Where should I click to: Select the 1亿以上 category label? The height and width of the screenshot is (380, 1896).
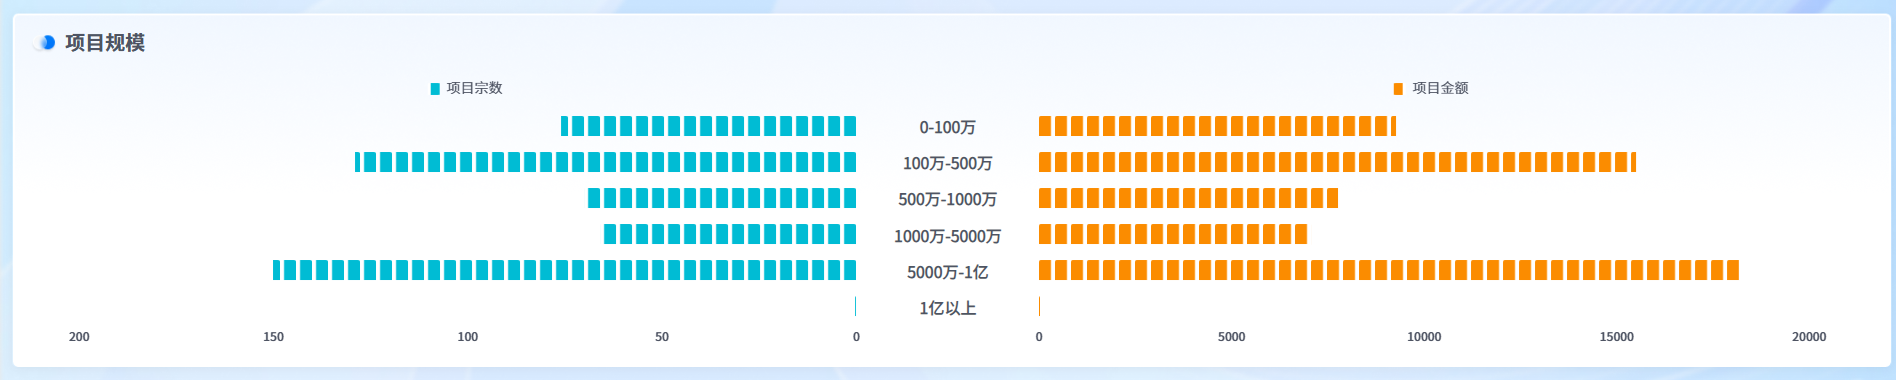pos(947,308)
